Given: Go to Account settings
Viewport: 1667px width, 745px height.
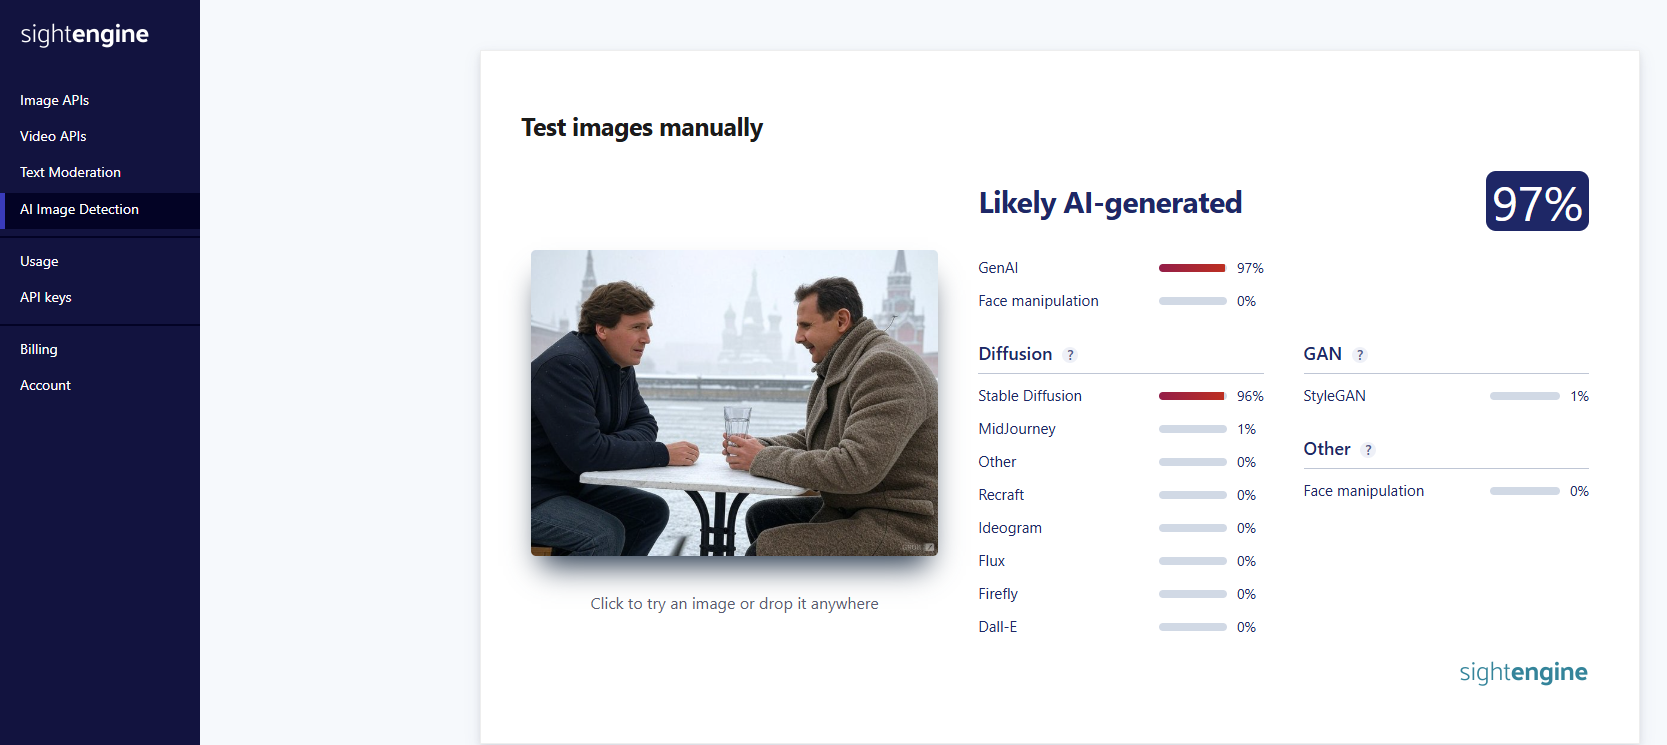Looking at the screenshot, I should coord(45,385).
